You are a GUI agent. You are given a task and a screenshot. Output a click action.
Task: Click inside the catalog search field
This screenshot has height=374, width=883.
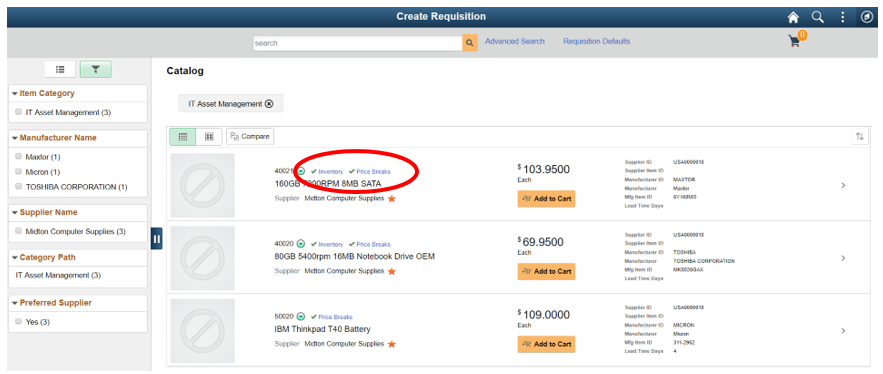(x=358, y=43)
